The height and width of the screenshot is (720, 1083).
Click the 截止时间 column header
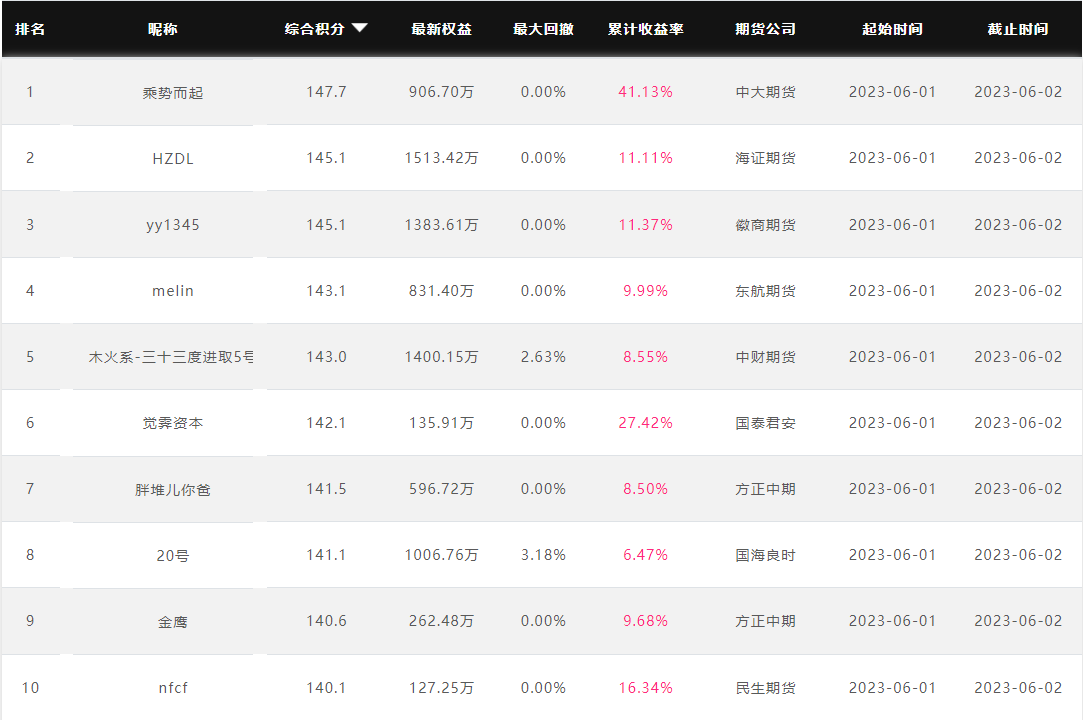pyautogui.click(x=1017, y=29)
